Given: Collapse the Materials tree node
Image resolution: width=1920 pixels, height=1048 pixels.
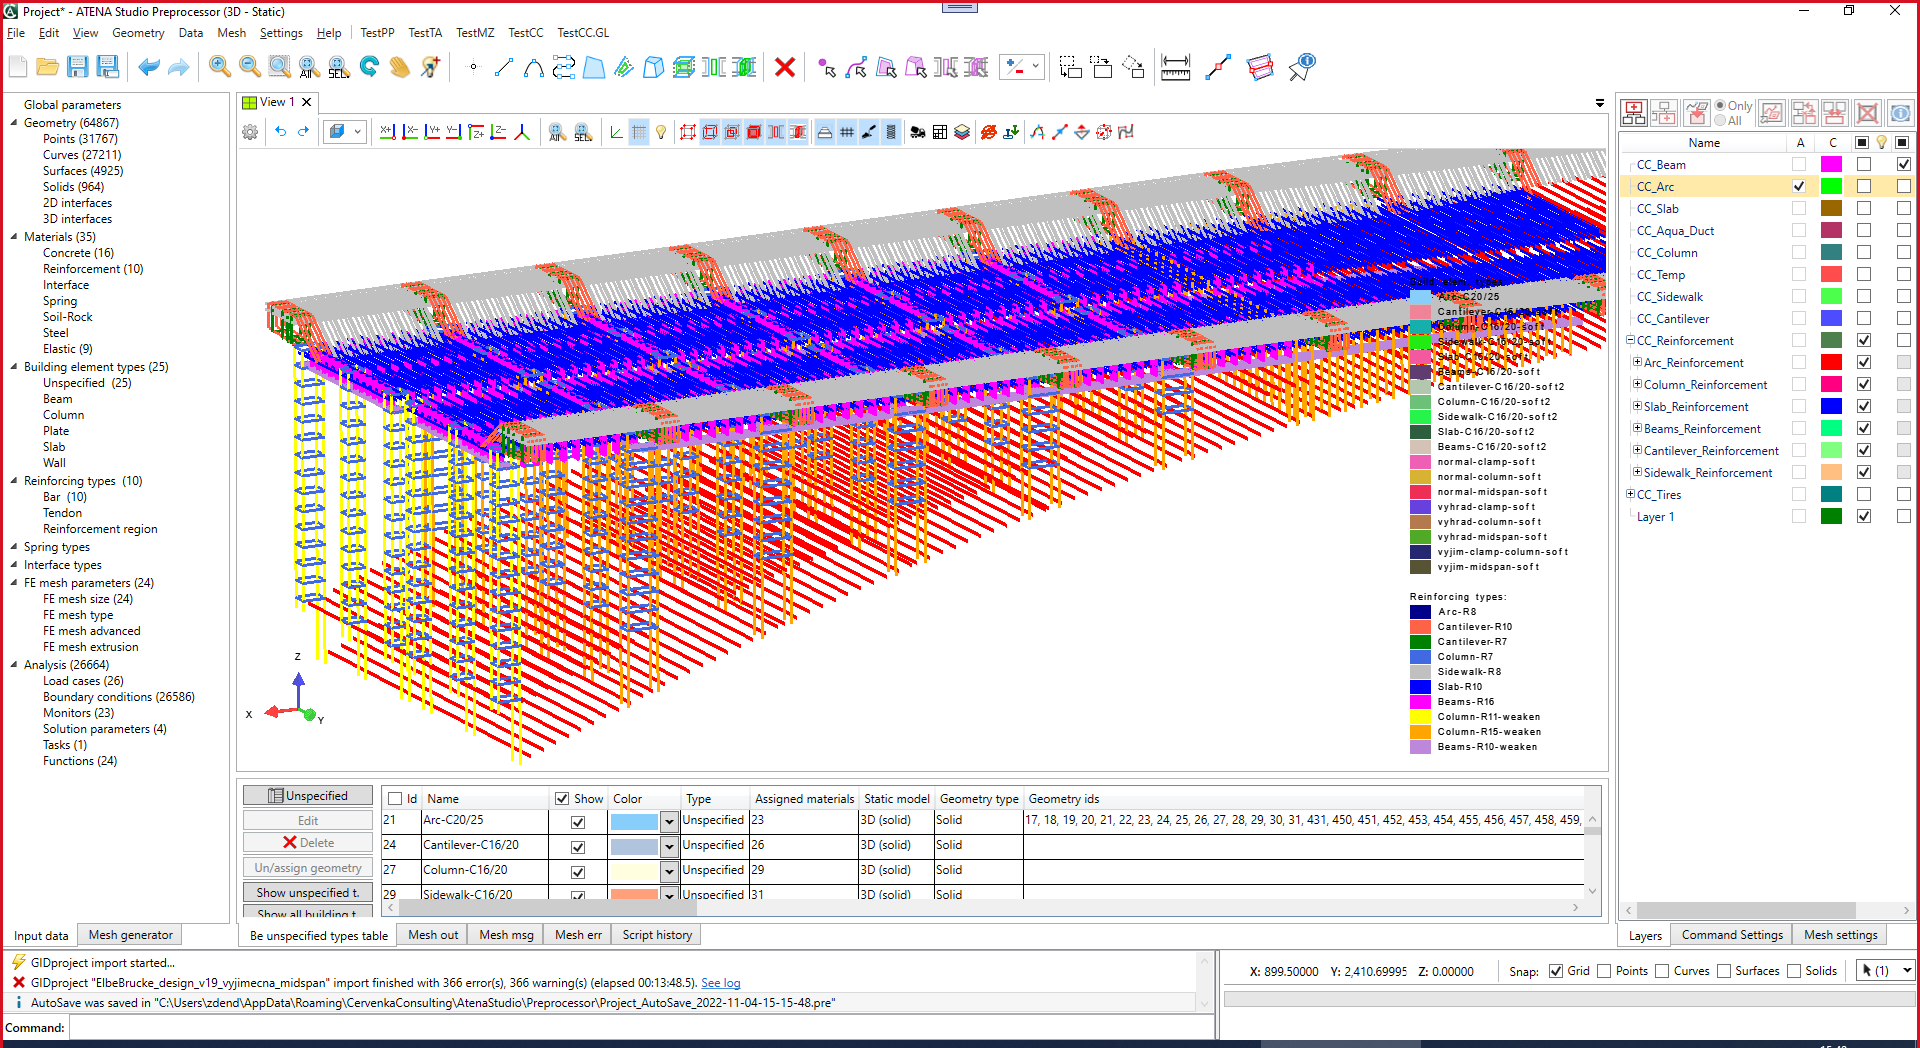Looking at the screenshot, I should pyautogui.click(x=14, y=237).
